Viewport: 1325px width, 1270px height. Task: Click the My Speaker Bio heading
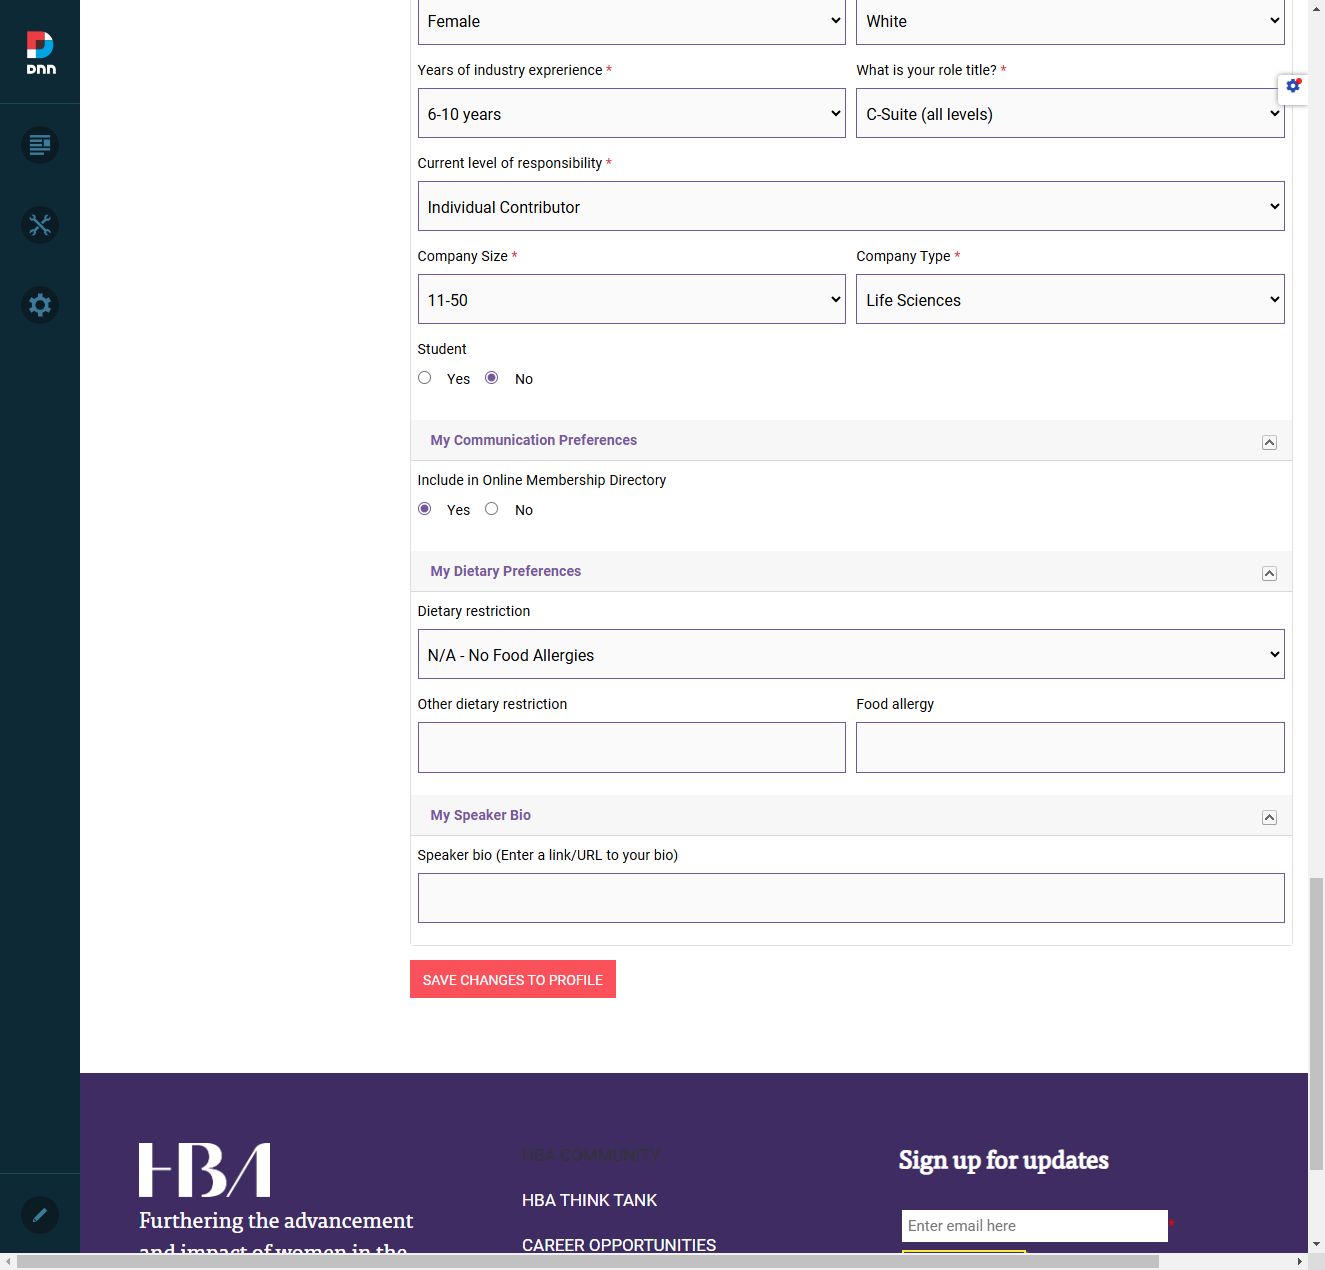[480, 815]
